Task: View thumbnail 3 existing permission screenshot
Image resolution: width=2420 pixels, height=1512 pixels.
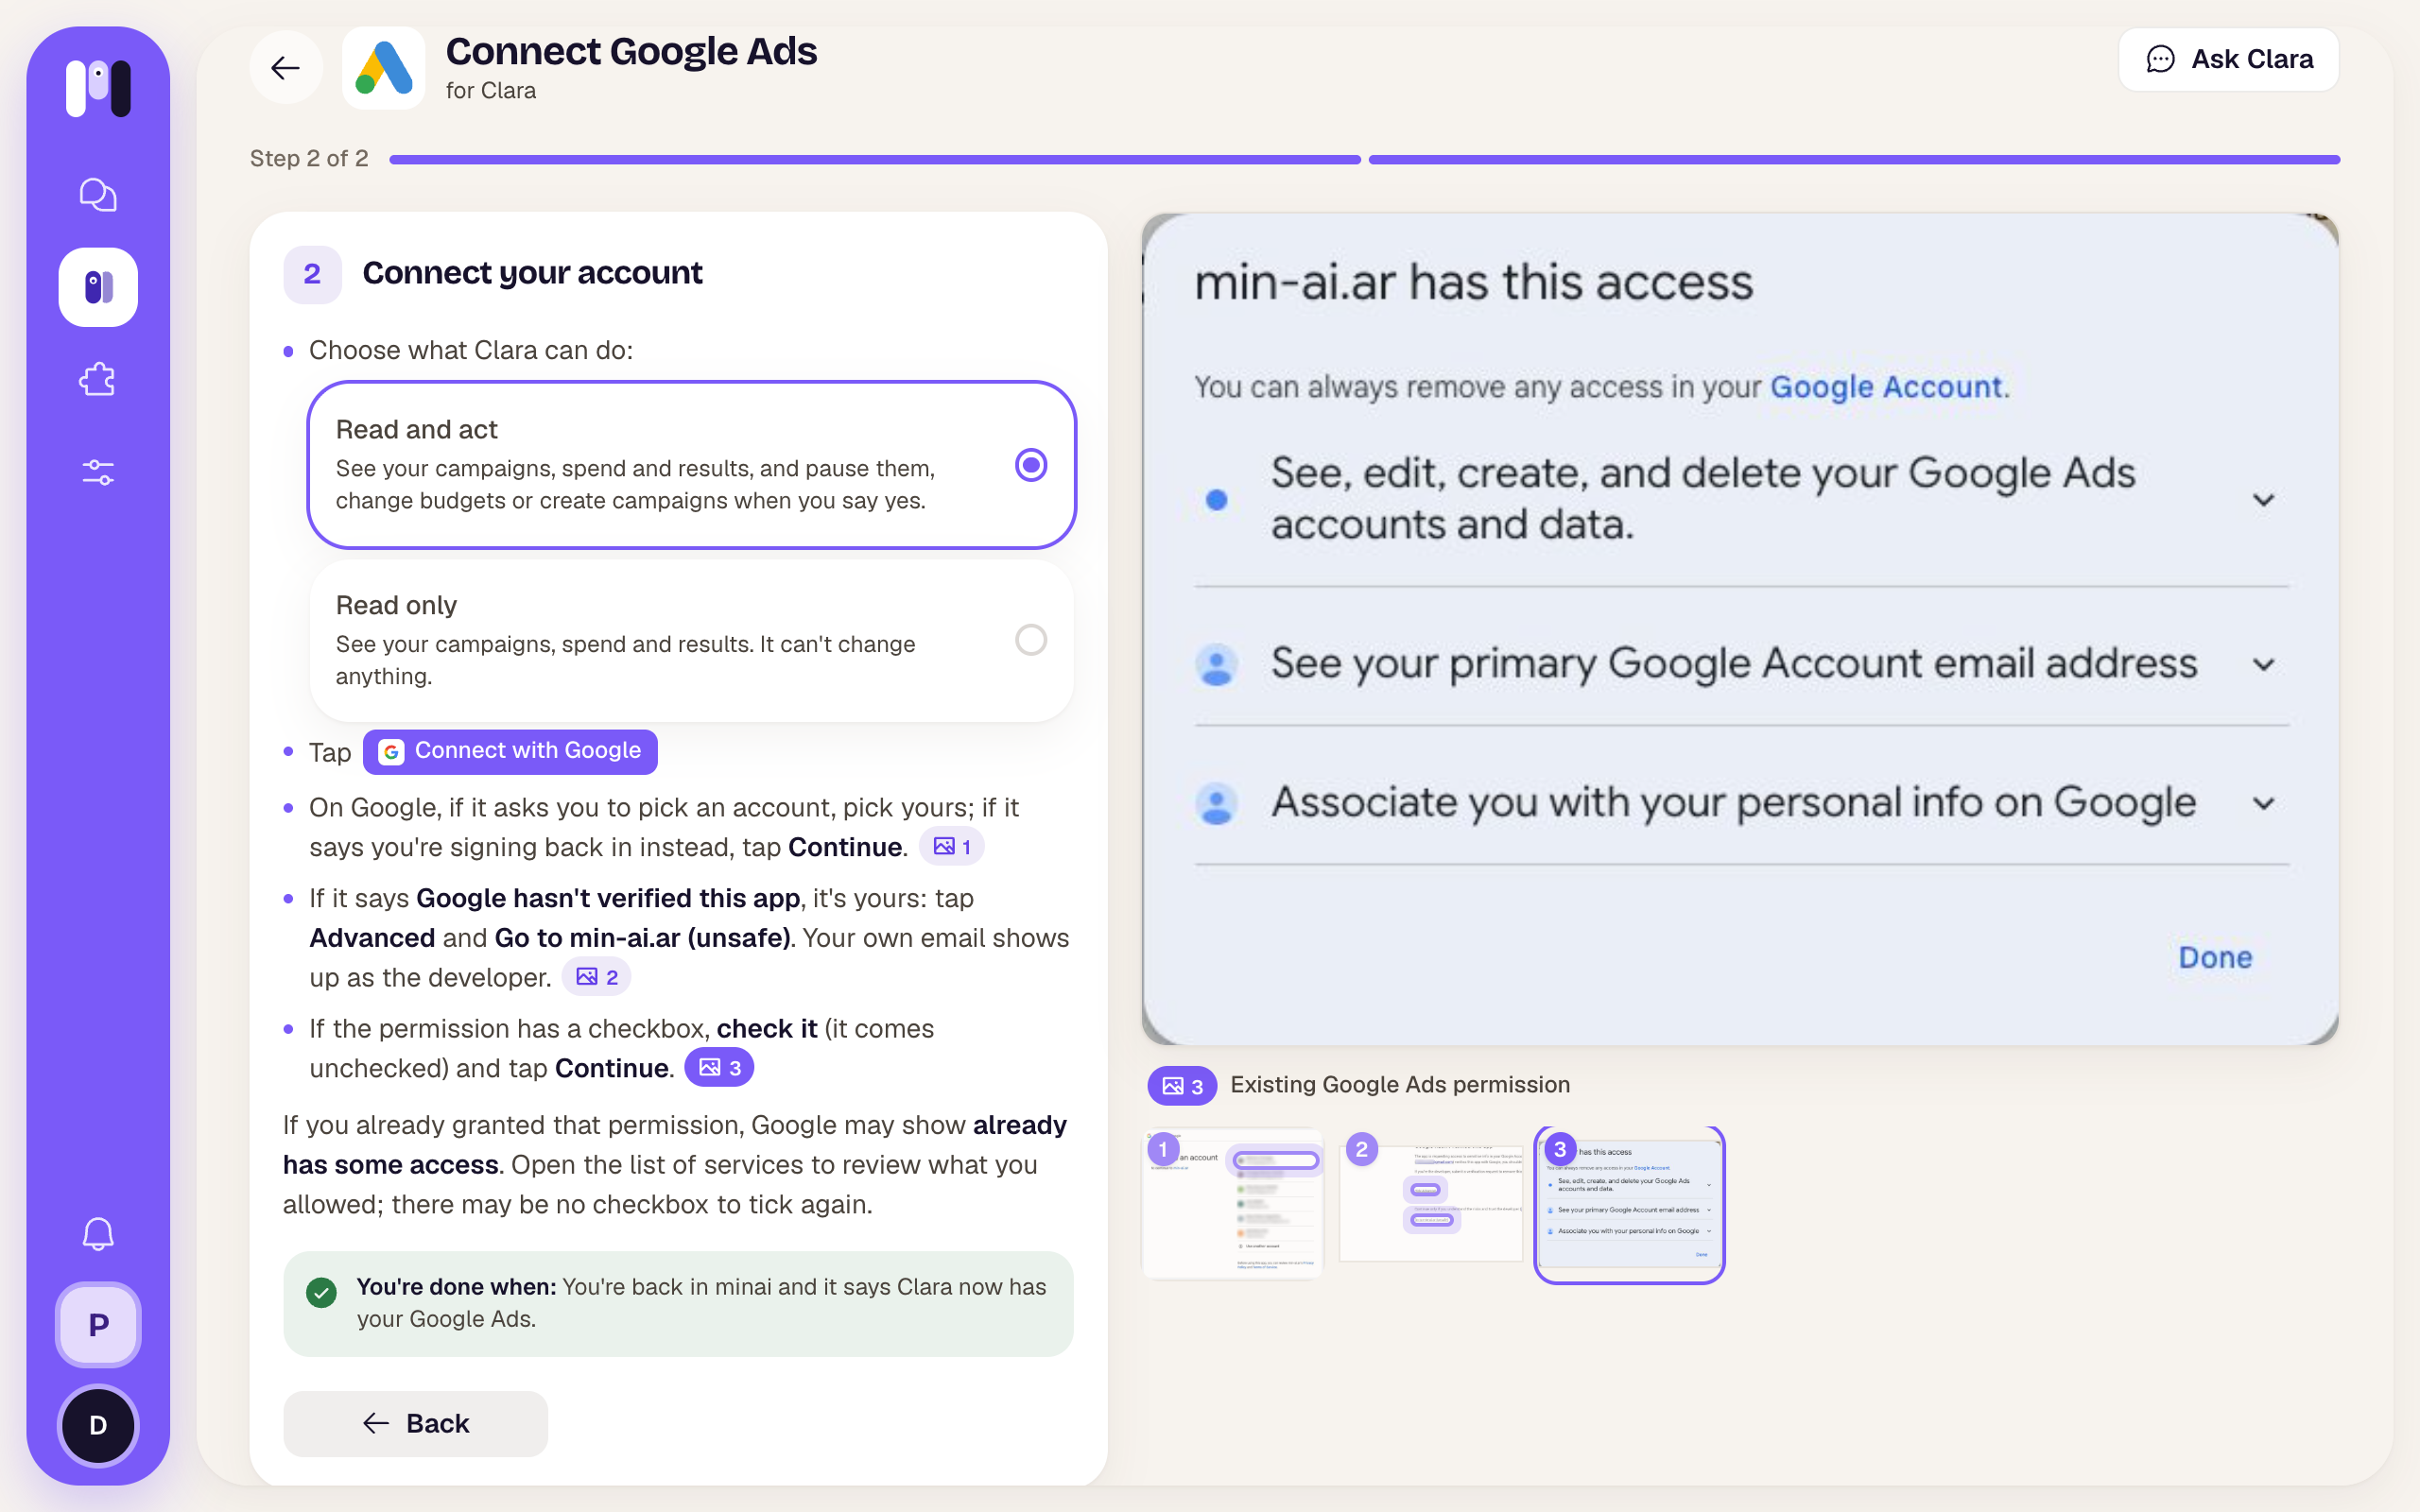Action: [1629, 1204]
